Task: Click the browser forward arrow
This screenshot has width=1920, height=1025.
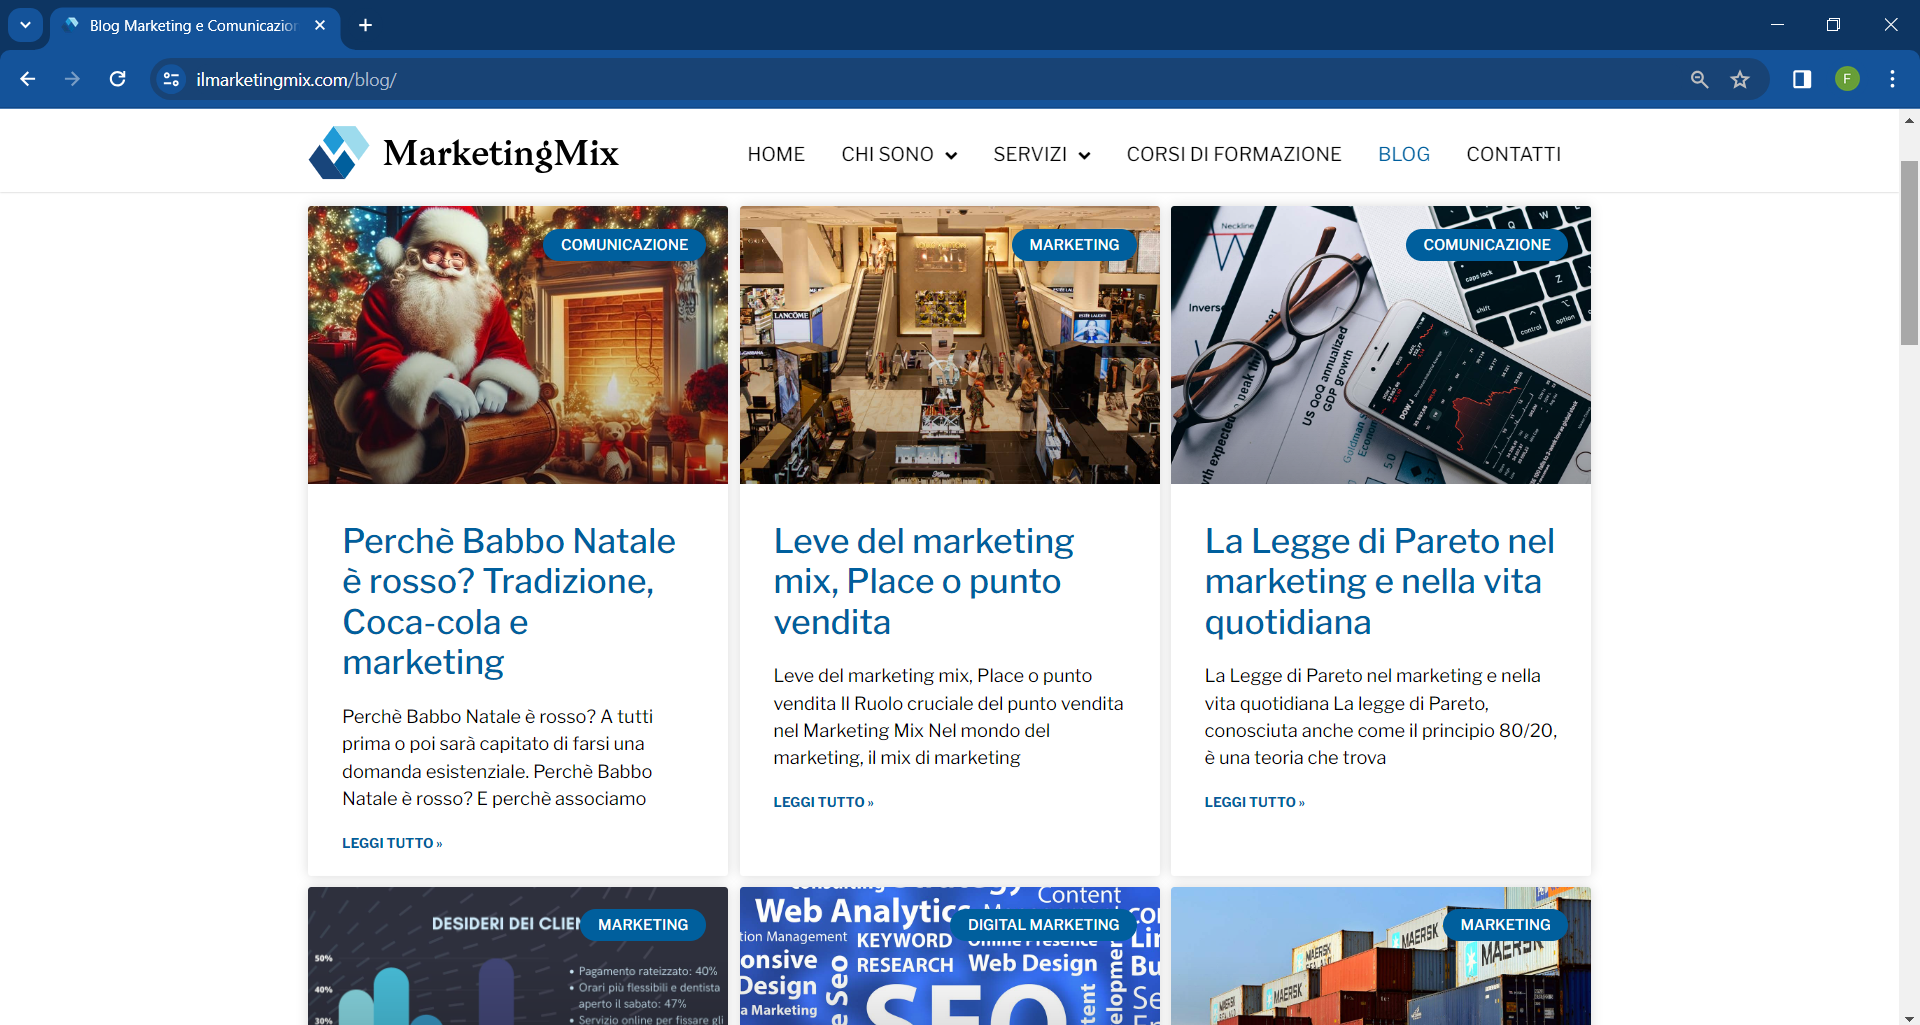Action: 72,79
